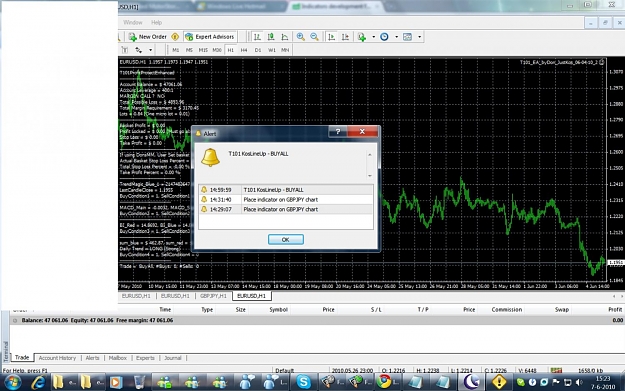The image size is (625, 391).
Task: Open the Experts terminal tab
Action: (145, 358)
